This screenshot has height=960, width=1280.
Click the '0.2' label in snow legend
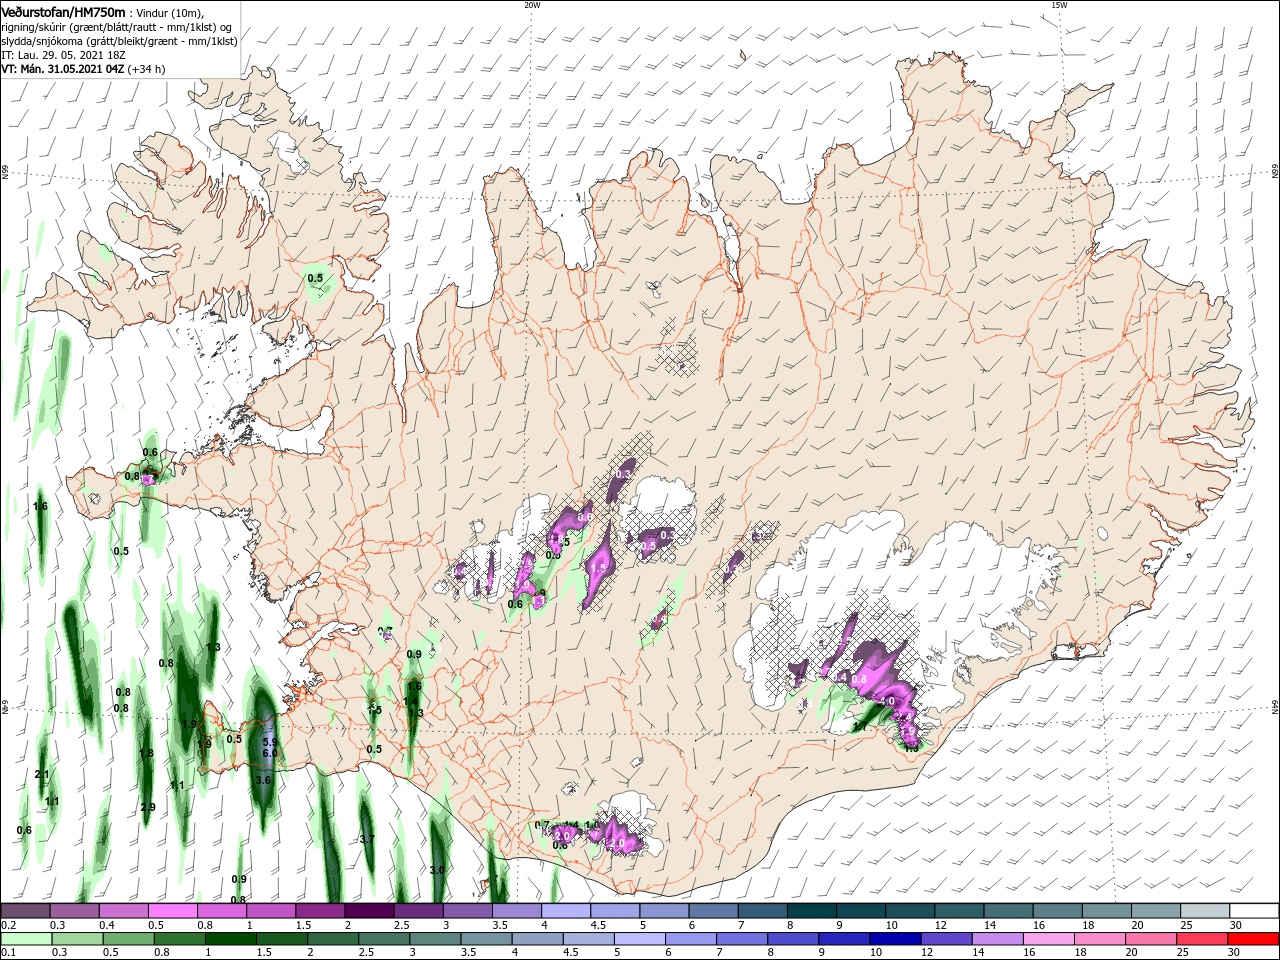tap(9, 925)
